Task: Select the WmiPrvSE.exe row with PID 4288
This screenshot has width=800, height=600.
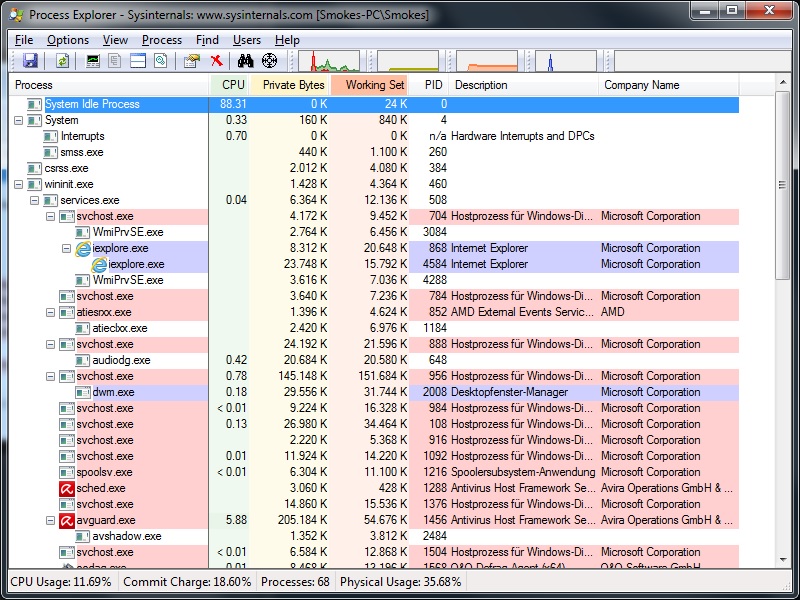Action: click(374, 280)
